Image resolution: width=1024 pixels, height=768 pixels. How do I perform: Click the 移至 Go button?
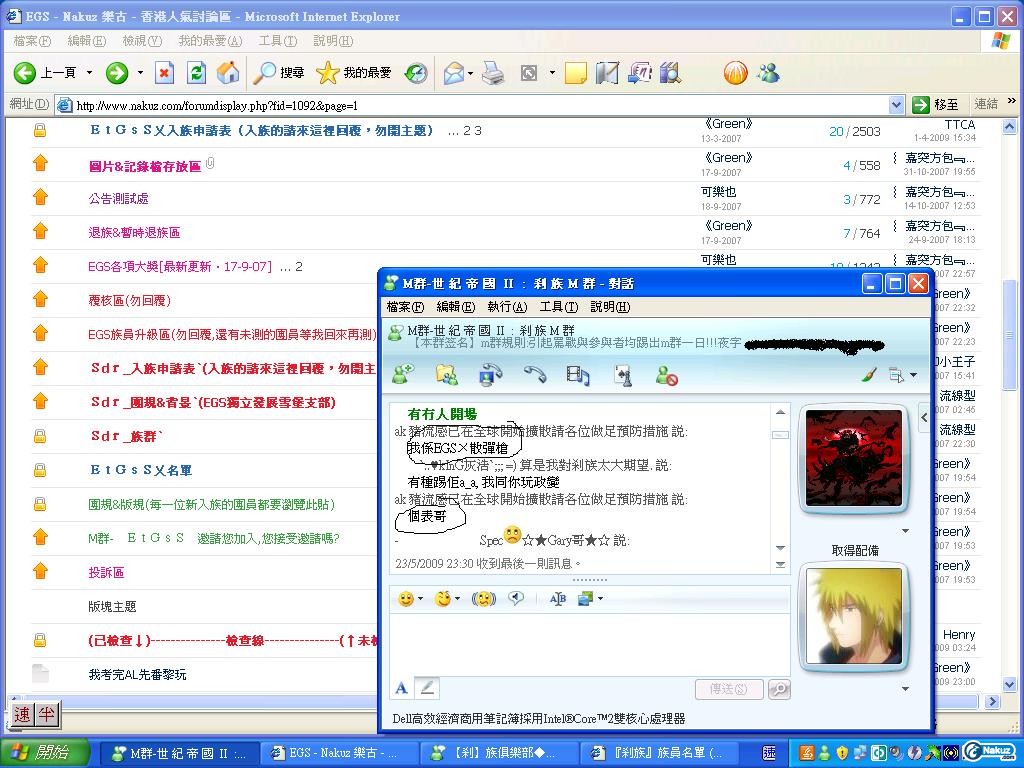[936, 105]
